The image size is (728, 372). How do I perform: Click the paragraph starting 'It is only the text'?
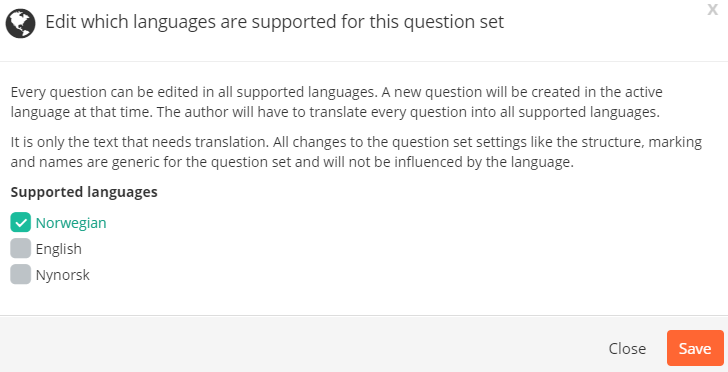pos(356,152)
